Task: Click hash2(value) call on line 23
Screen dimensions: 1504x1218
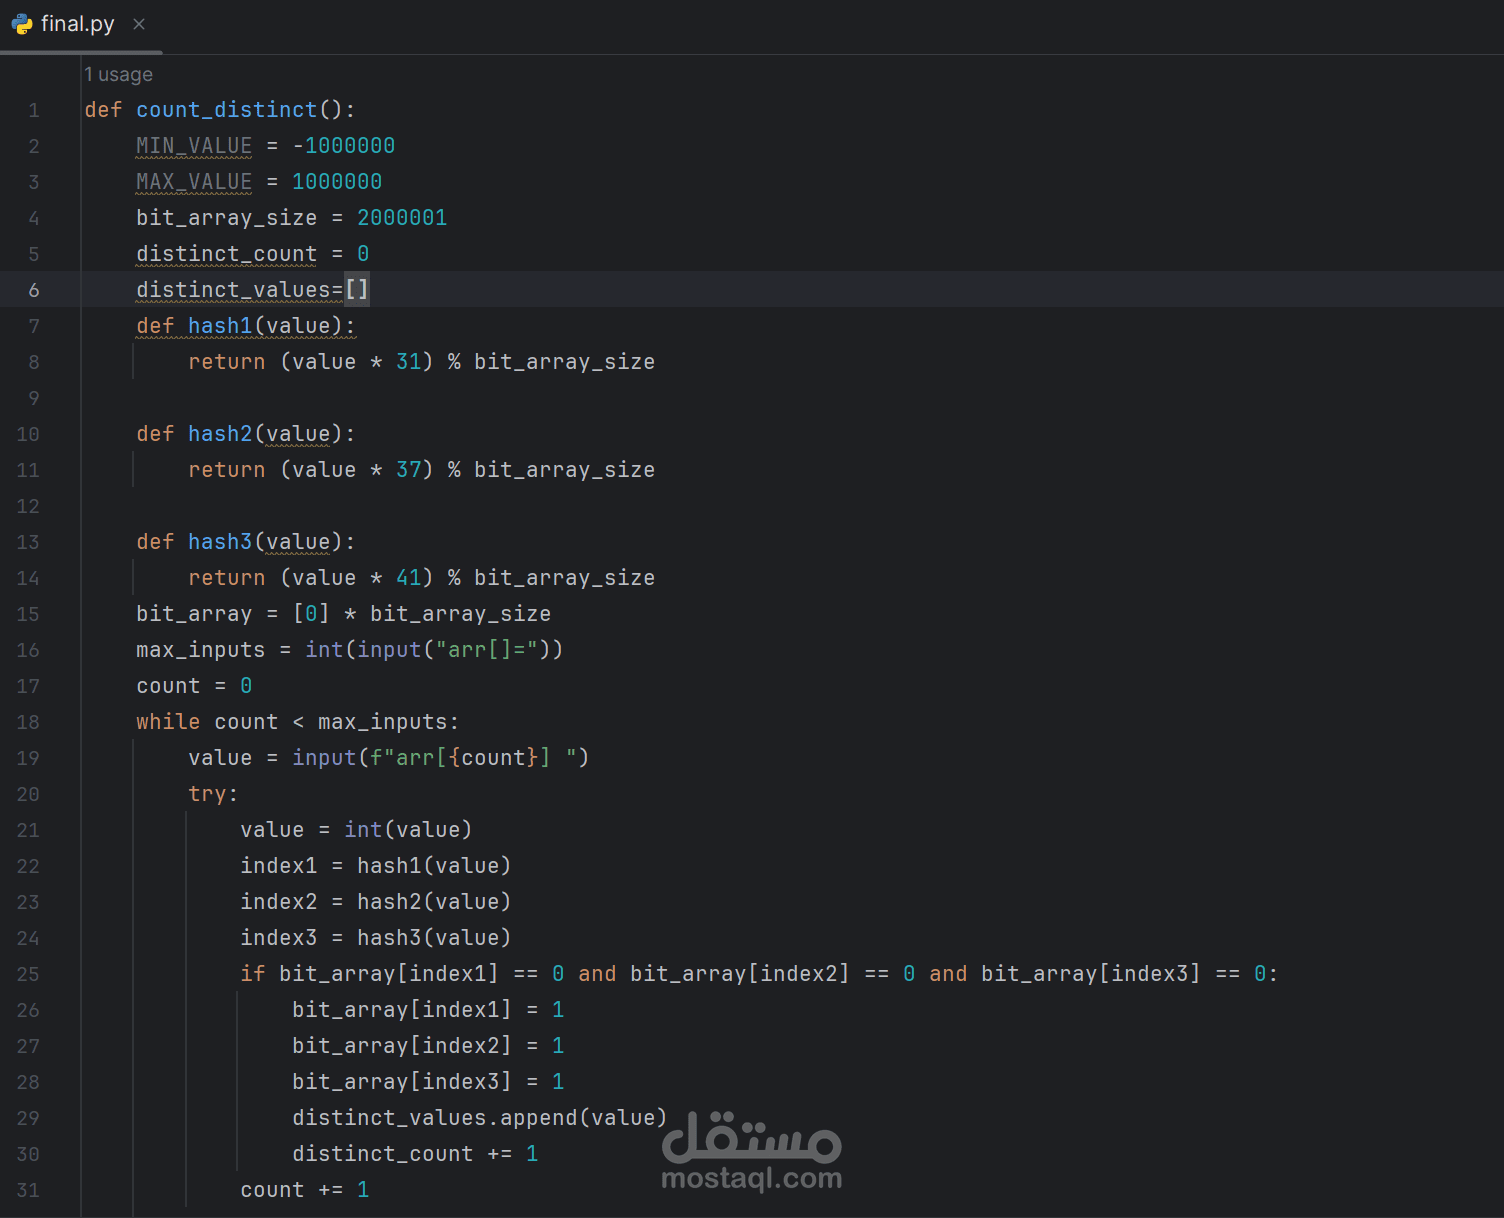Action: 434,902
